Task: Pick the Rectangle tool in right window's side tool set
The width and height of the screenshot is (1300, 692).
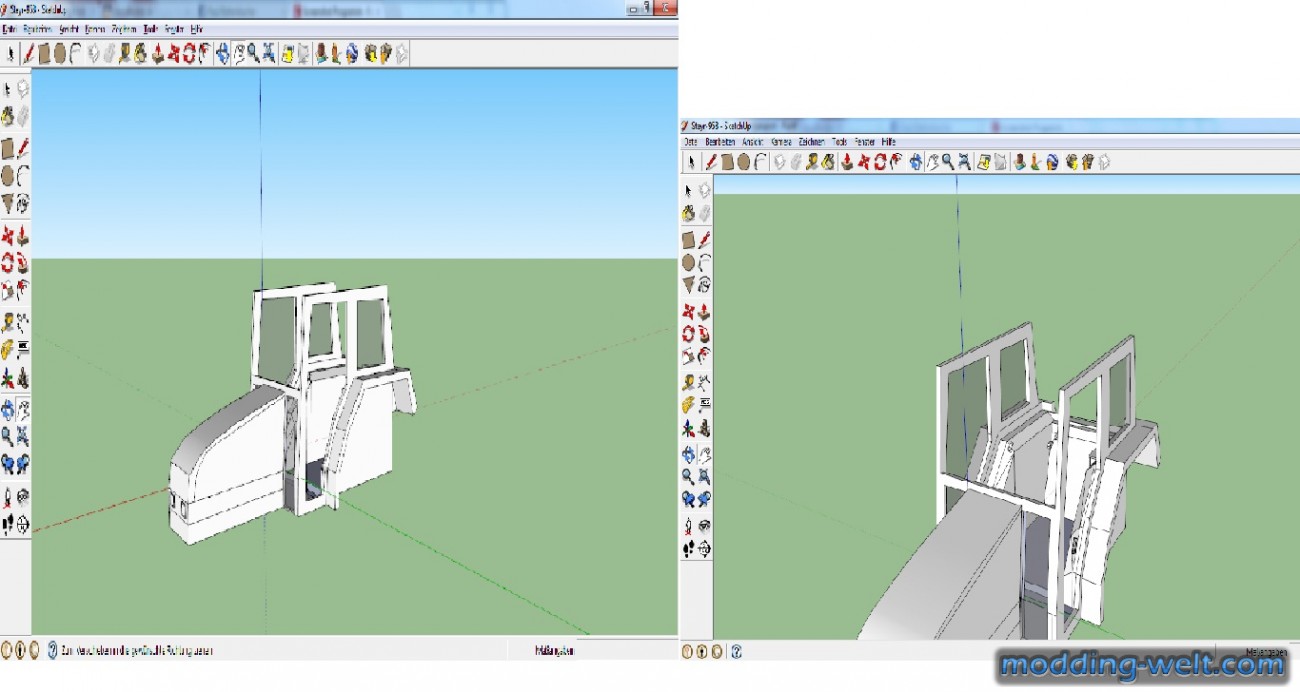Action: [688, 241]
